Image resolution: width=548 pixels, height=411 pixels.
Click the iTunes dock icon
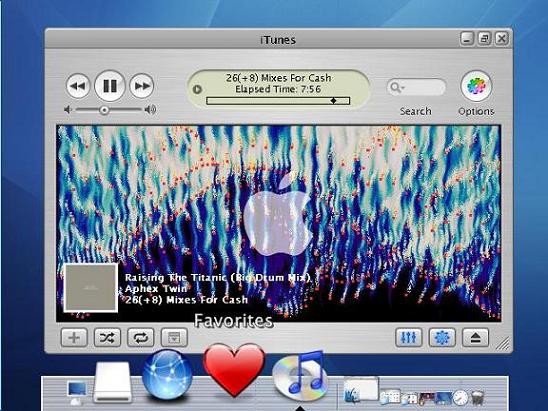300,376
